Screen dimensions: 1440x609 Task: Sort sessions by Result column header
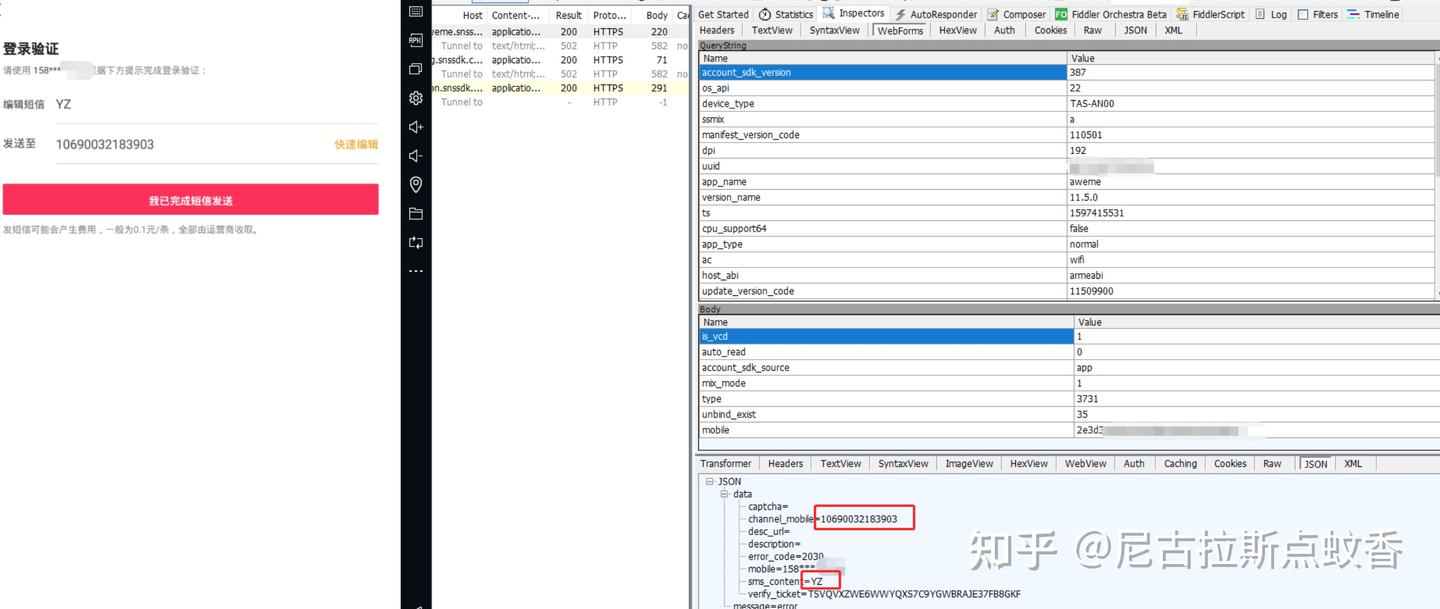pyautogui.click(x=569, y=15)
